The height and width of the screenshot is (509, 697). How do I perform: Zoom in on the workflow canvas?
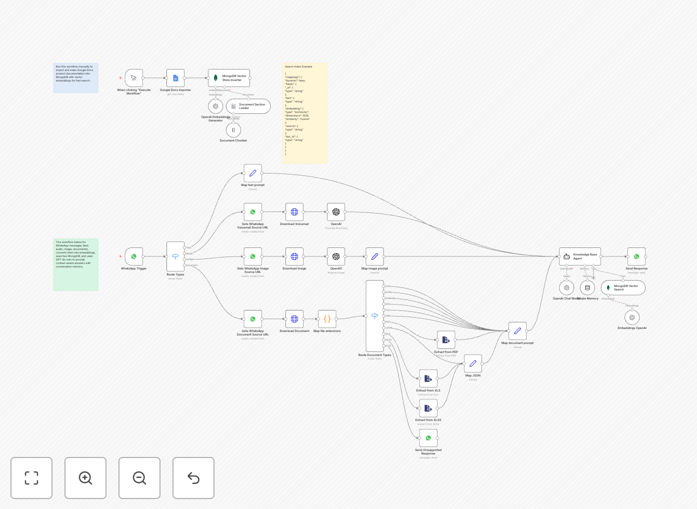pyautogui.click(x=85, y=478)
